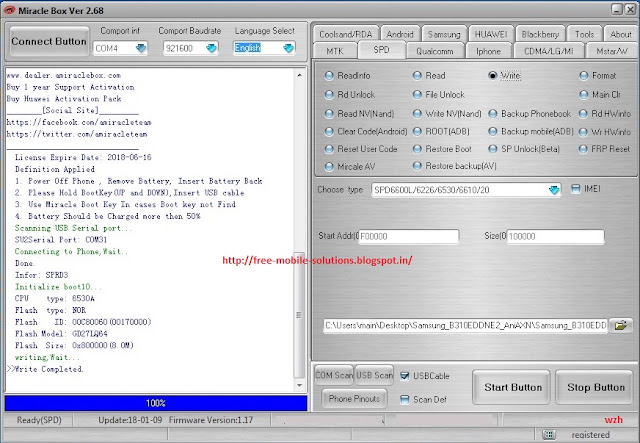Select Mircale AV radio button
The height and width of the screenshot is (443, 640).
(x=329, y=167)
